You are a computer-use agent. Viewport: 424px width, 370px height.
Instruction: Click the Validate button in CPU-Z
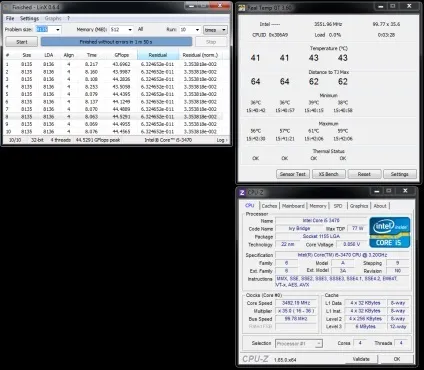pyautogui.click(x=361, y=359)
